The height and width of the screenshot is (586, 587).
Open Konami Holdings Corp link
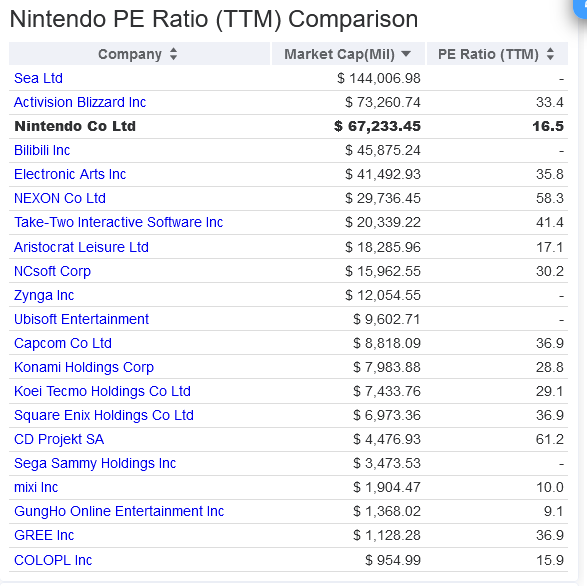[84, 367]
